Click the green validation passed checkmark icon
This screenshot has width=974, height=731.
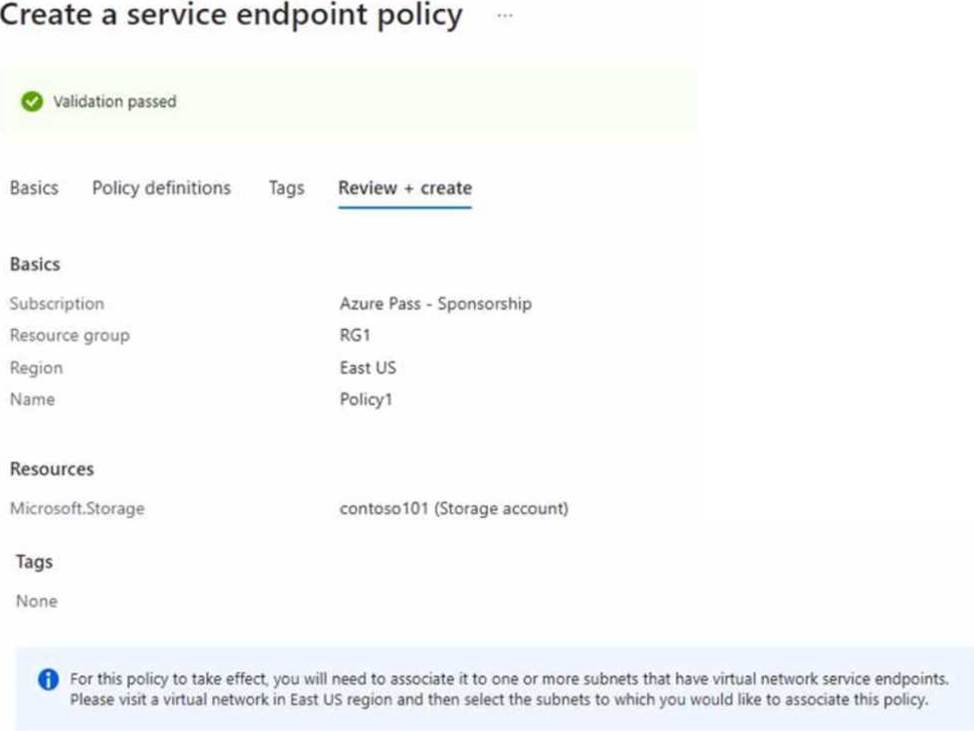(x=32, y=101)
